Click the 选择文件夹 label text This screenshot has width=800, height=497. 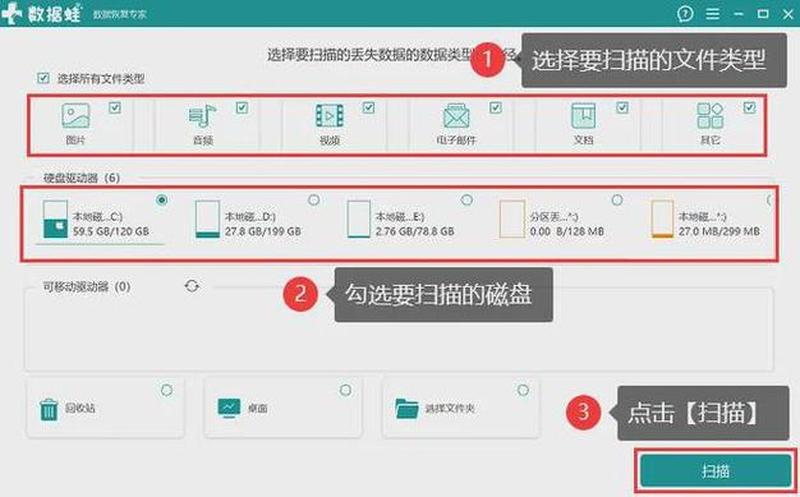point(449,408)
